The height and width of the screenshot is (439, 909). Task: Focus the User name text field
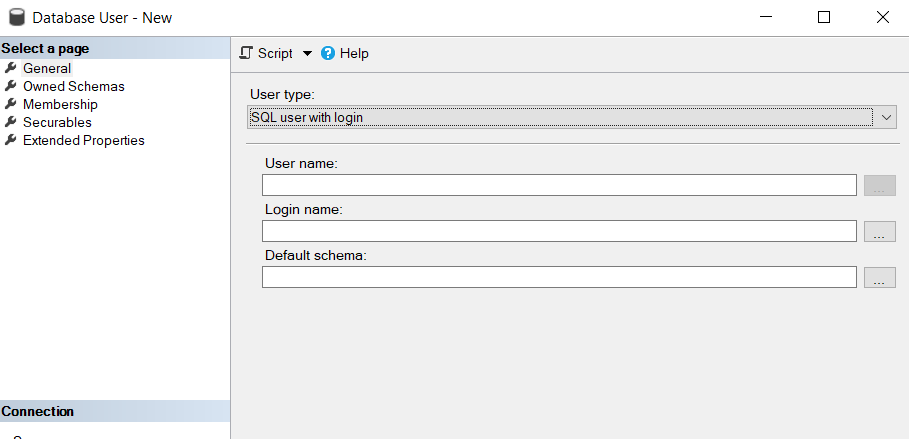click(x=559, y=185)
